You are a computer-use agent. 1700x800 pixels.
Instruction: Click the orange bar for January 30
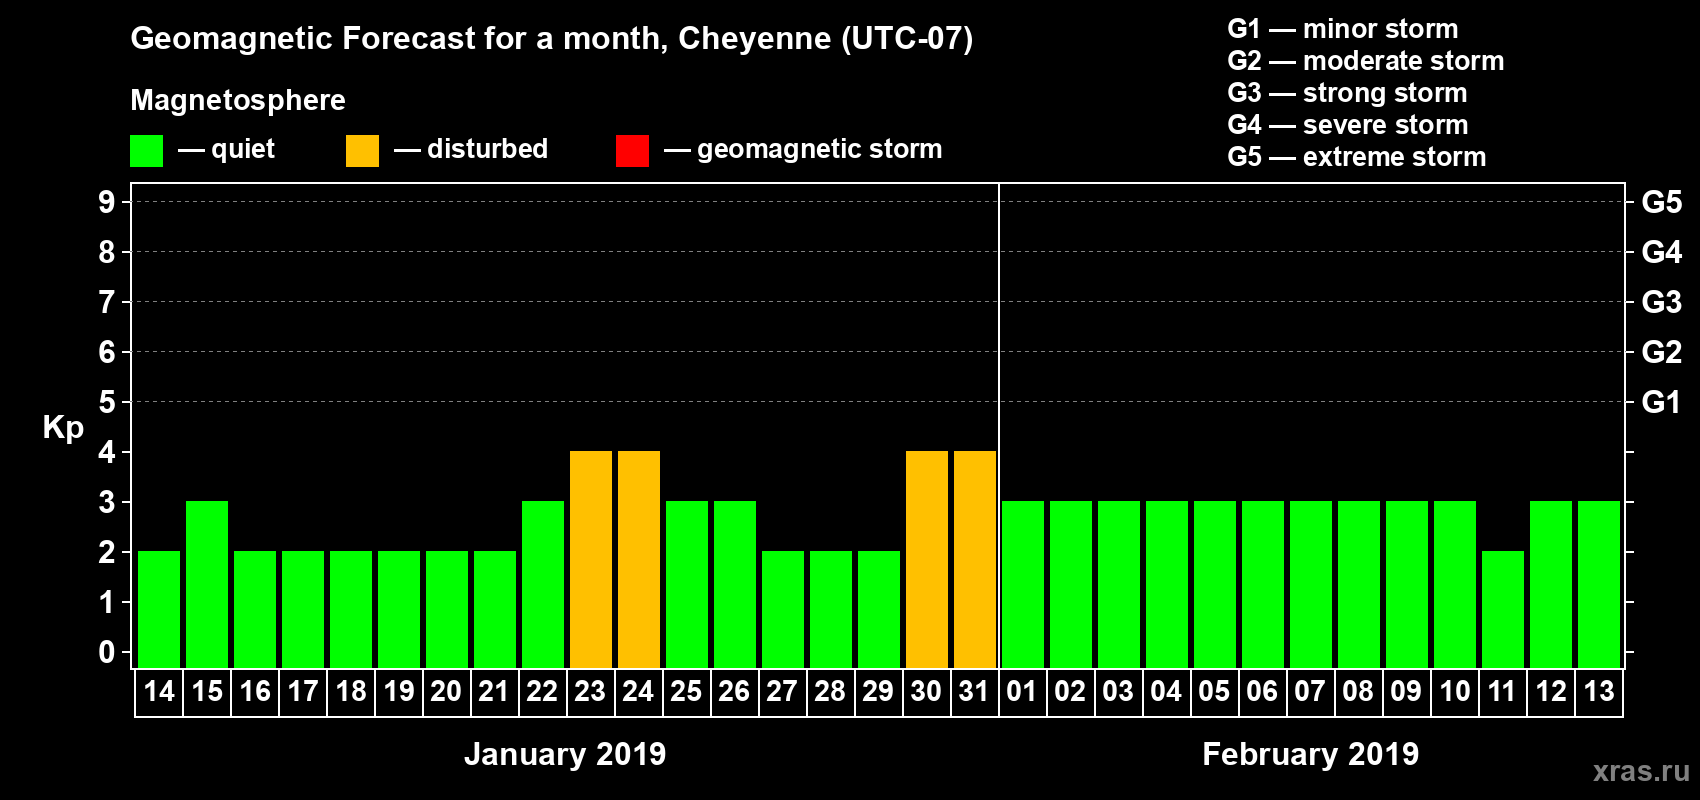927,559
